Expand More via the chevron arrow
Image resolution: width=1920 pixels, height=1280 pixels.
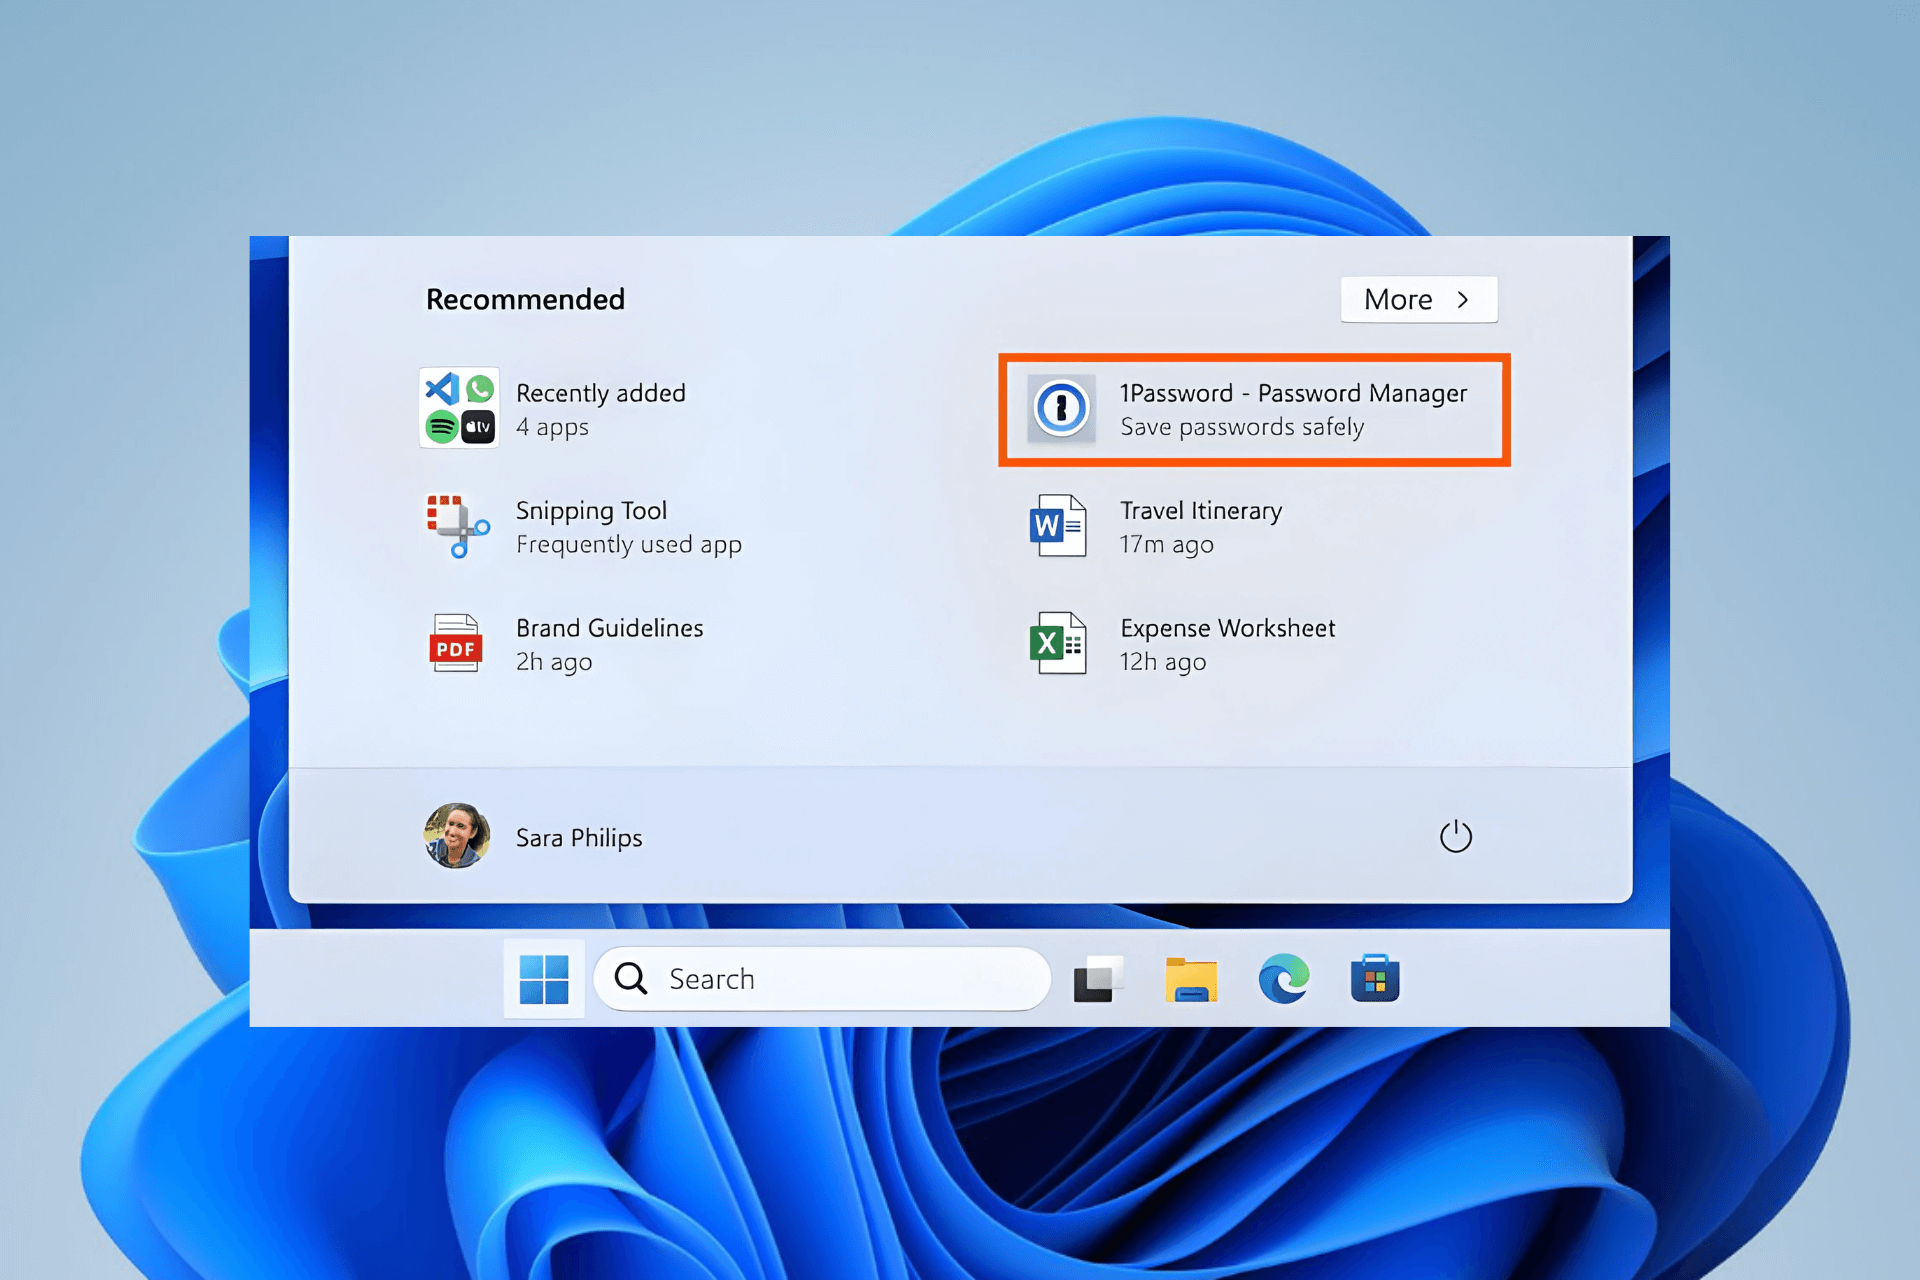[1463, 300]
